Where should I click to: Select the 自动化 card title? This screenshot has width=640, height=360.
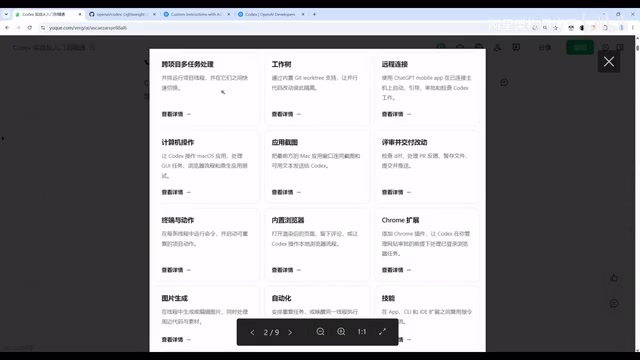[281, 298]
